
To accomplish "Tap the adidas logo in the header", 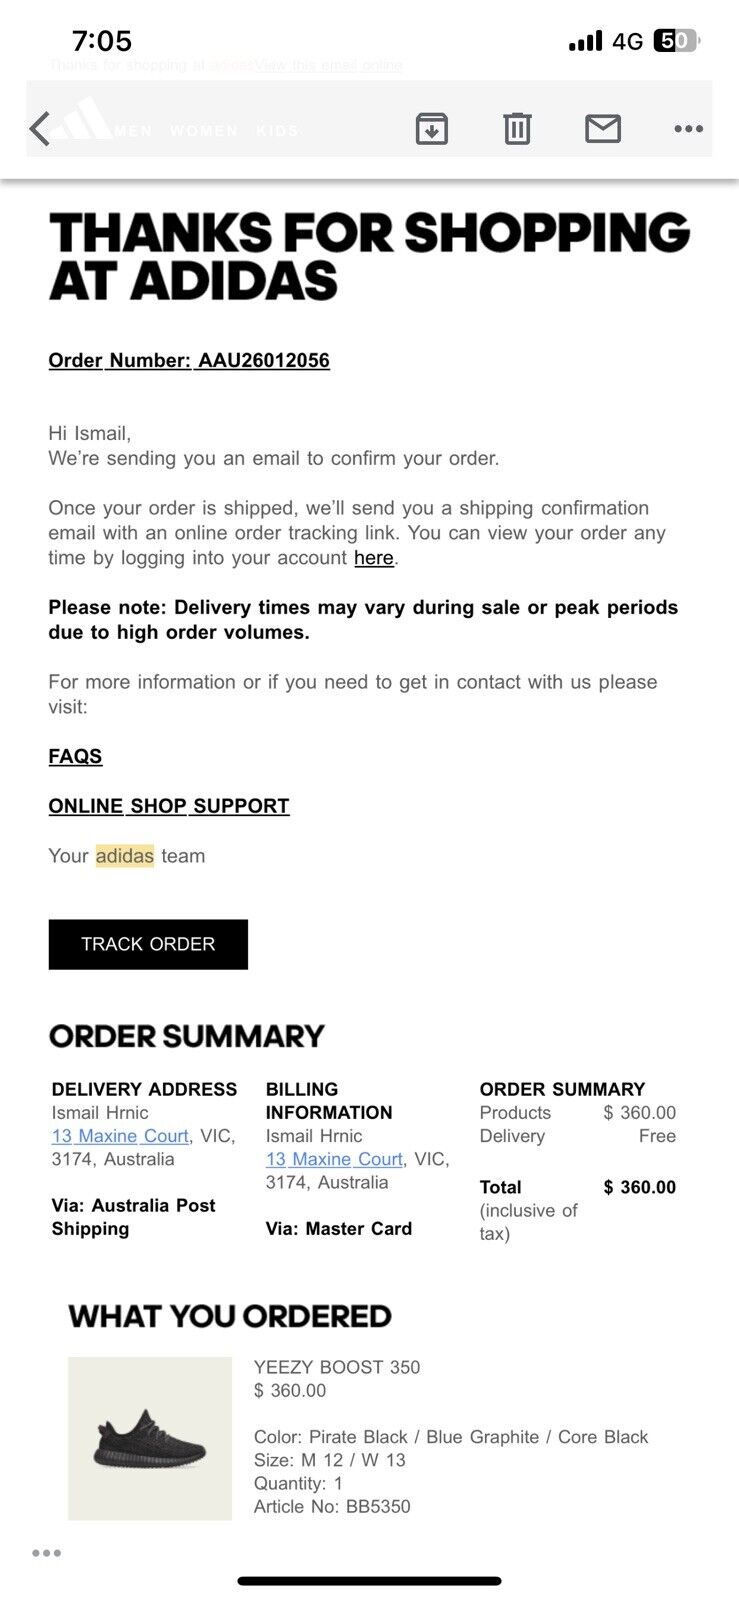I will click(x=83, y=119).
